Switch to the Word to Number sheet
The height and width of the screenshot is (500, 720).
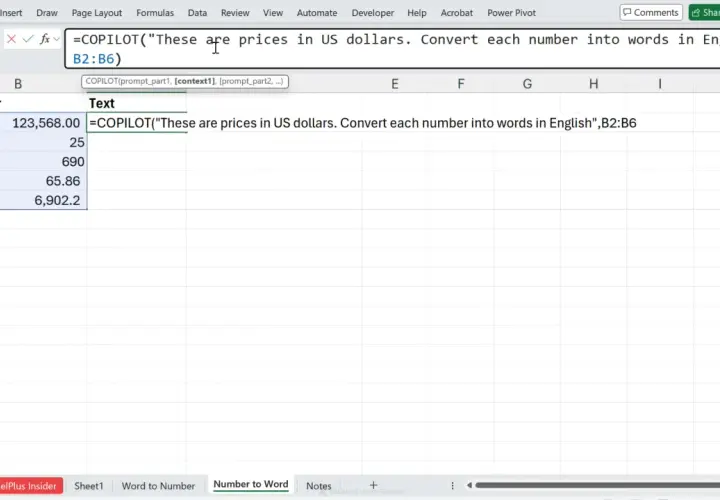click(x=158, y=486)
